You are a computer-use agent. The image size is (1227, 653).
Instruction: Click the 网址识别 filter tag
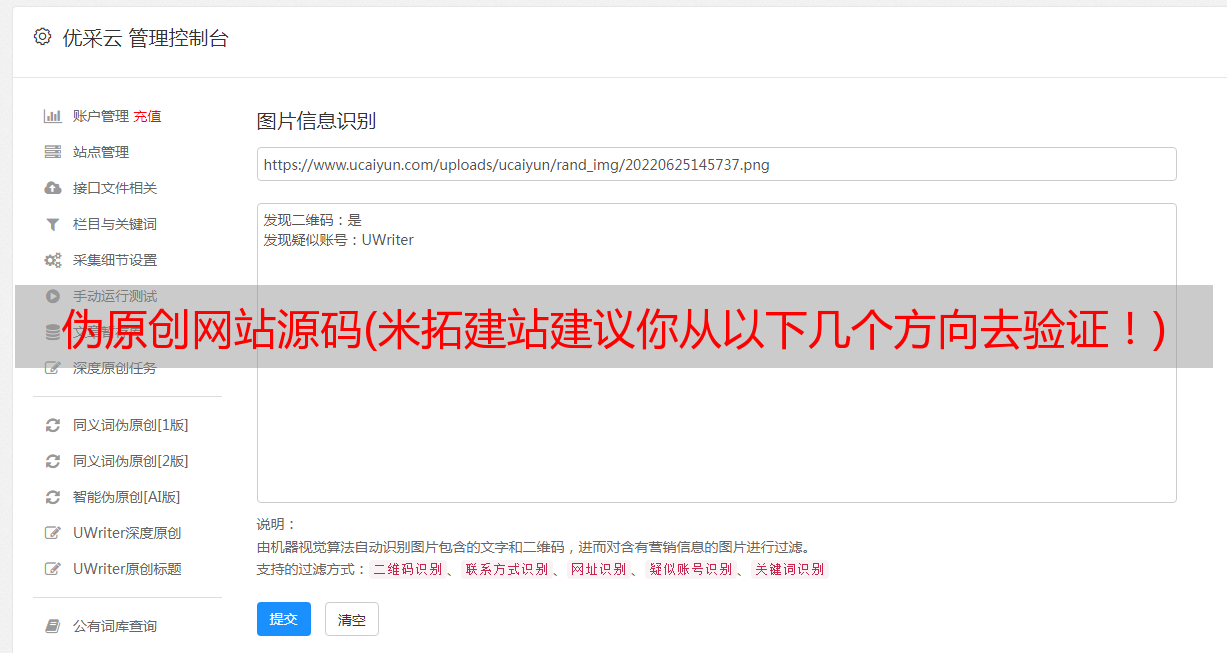coord(598,569)
